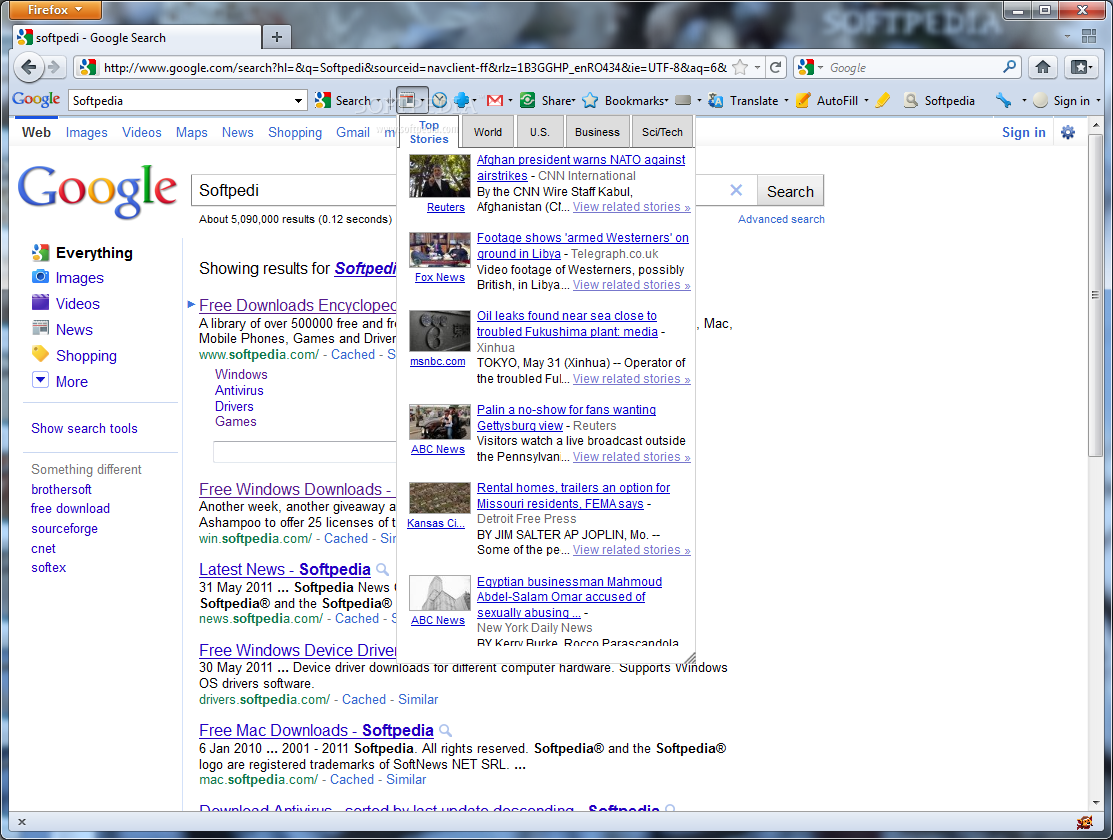The image size is (1113, 840).
Task: Click the 'sourceforge' related search
Action: click(65, 528)
